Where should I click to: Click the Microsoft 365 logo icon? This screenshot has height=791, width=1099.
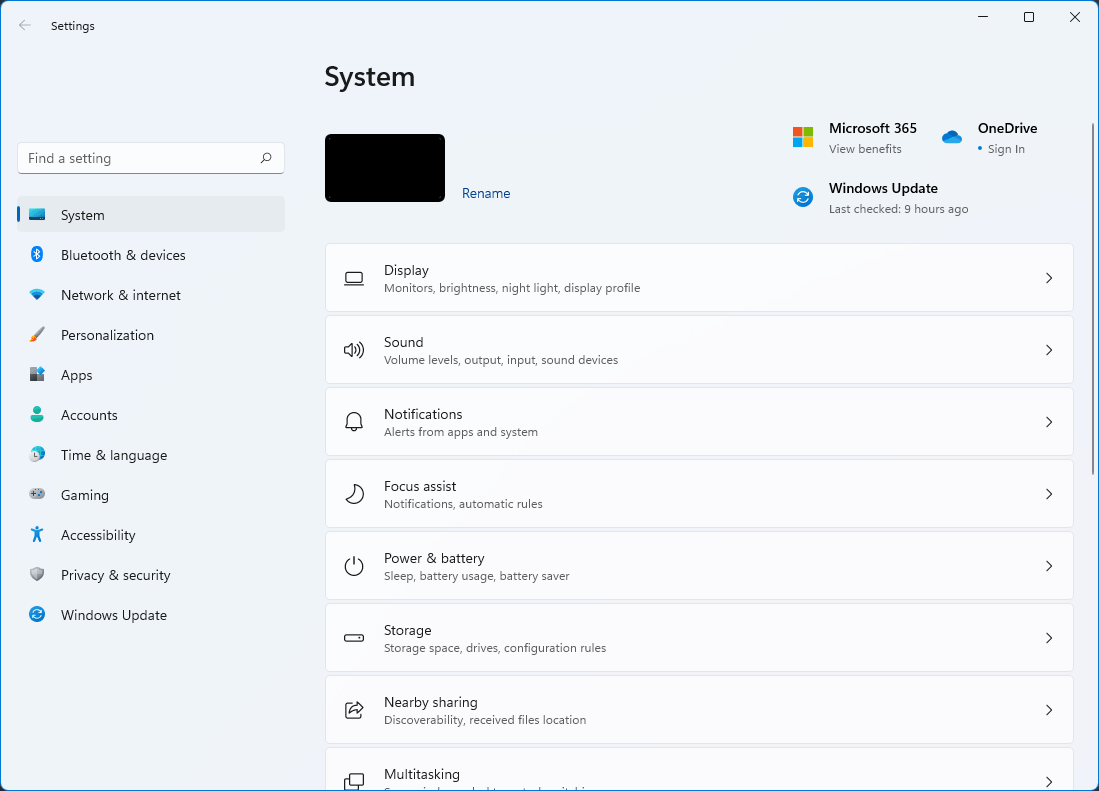coord(803,137)
